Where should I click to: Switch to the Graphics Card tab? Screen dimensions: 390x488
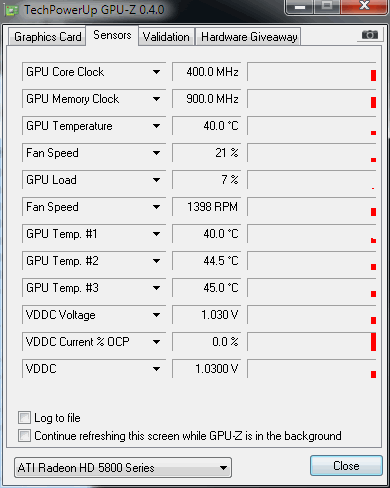(x=47, y=37)
